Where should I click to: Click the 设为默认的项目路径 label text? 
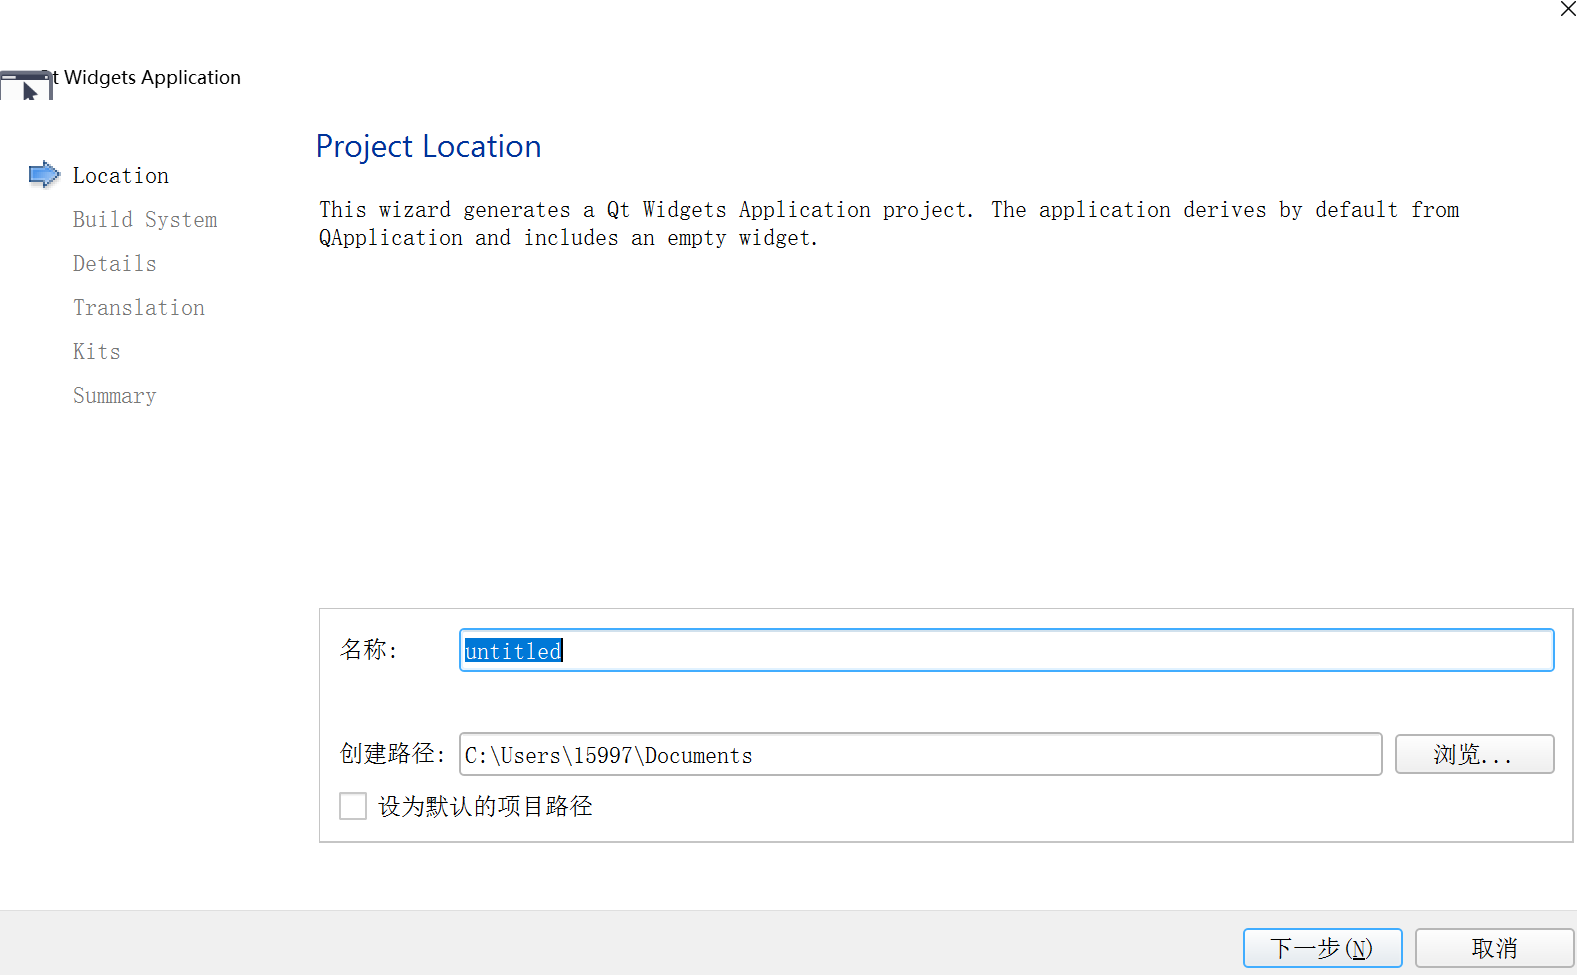[x=485, y=806]
